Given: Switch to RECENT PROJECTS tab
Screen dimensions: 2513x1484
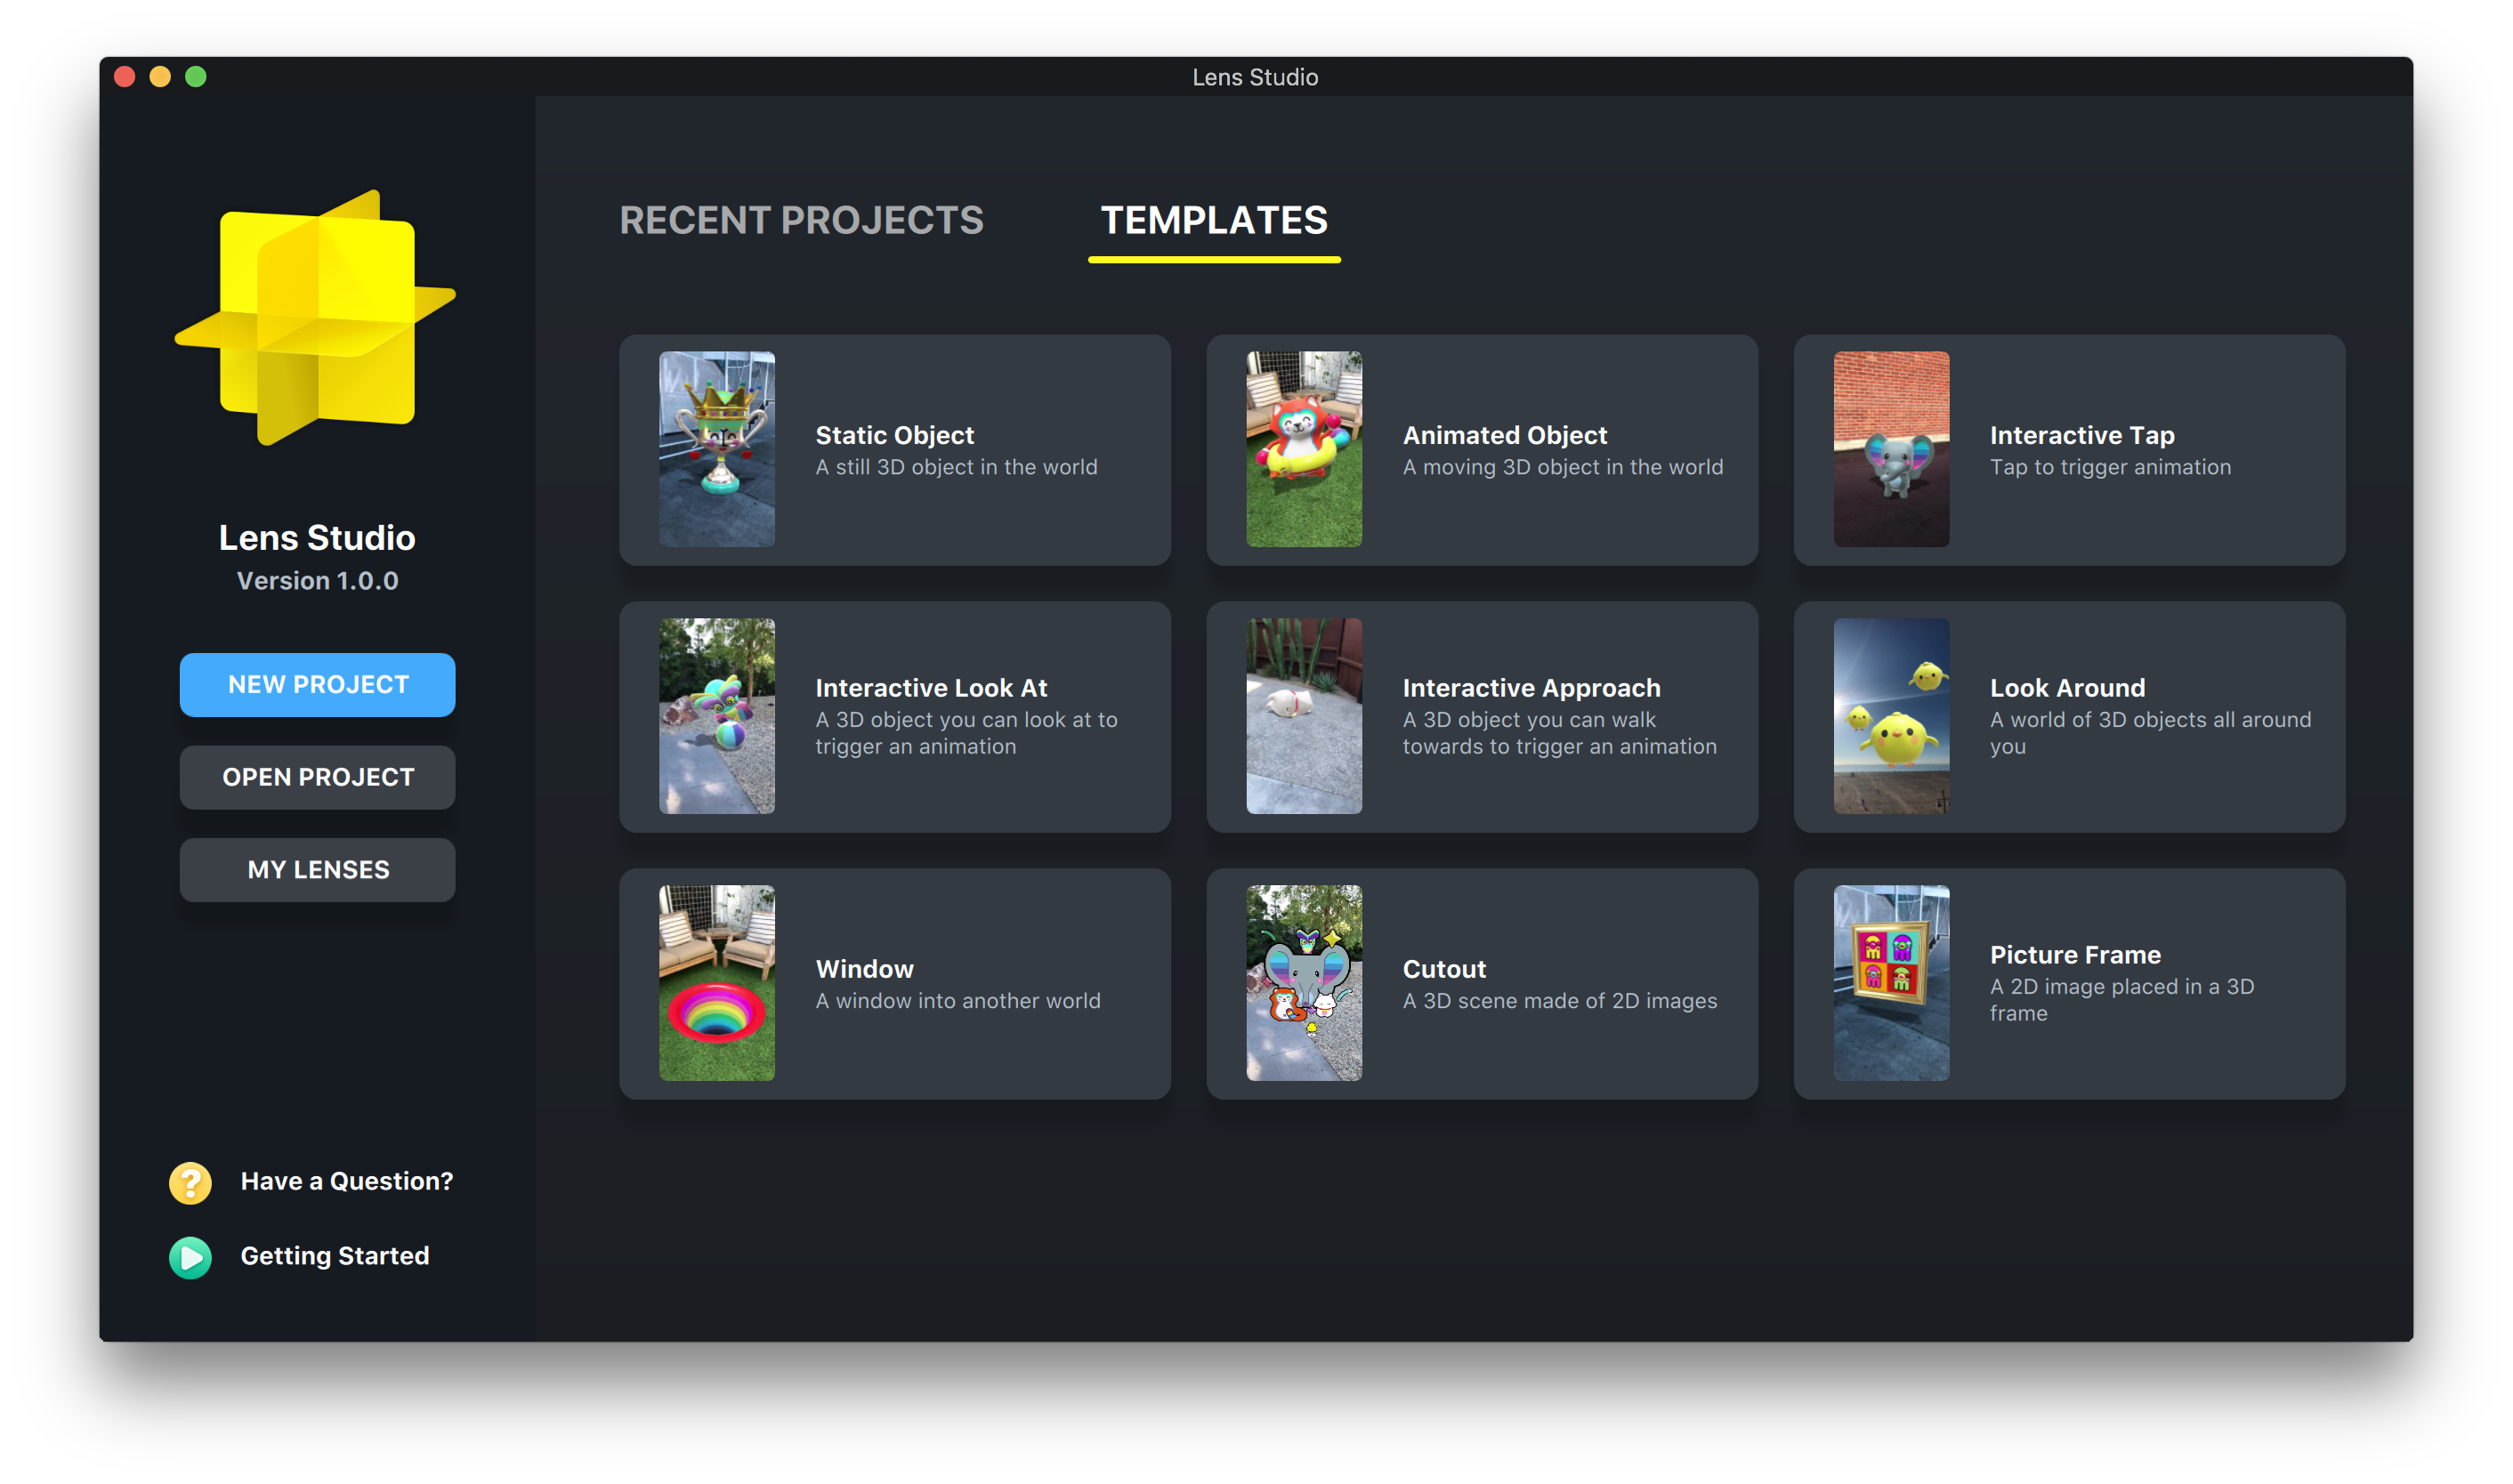Looking at the screenshot, I should coord(802,221).
